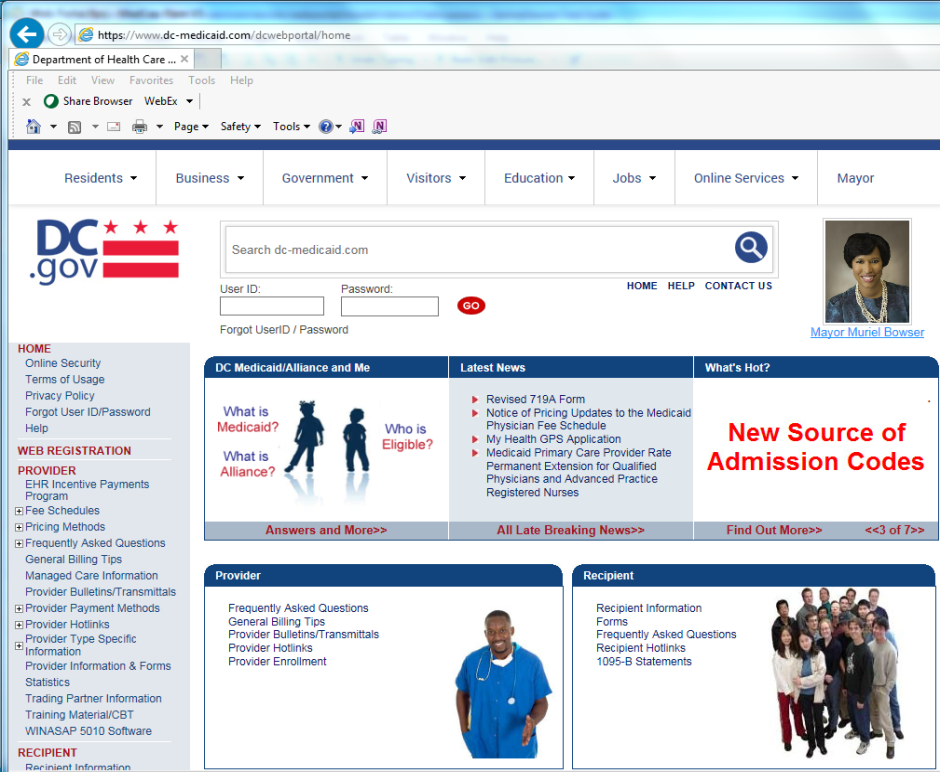The width and height of the screenshot is (940, 772).
Task: Open the Online Services dropdown menu
Action: click(x=746, y=178)
